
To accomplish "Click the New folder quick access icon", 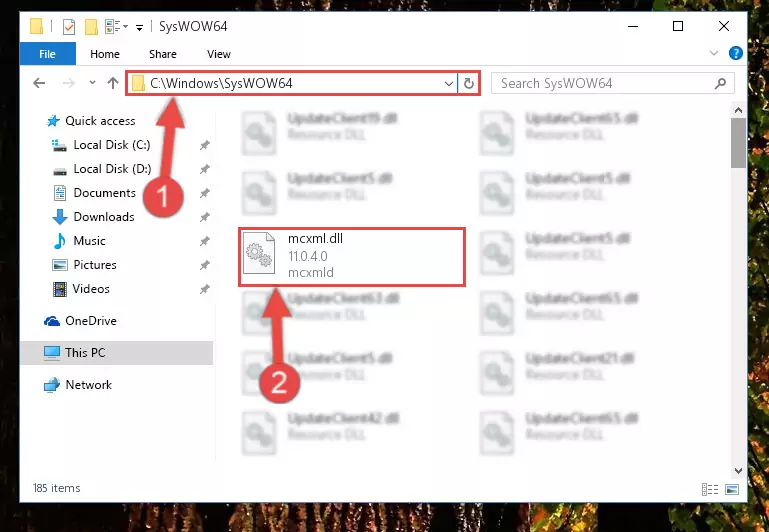I will tap(91, 26).
